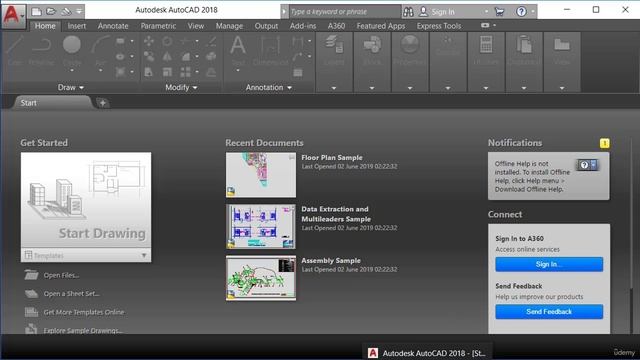Select the Rectangle tool in Draw panel

click(120, 41)
